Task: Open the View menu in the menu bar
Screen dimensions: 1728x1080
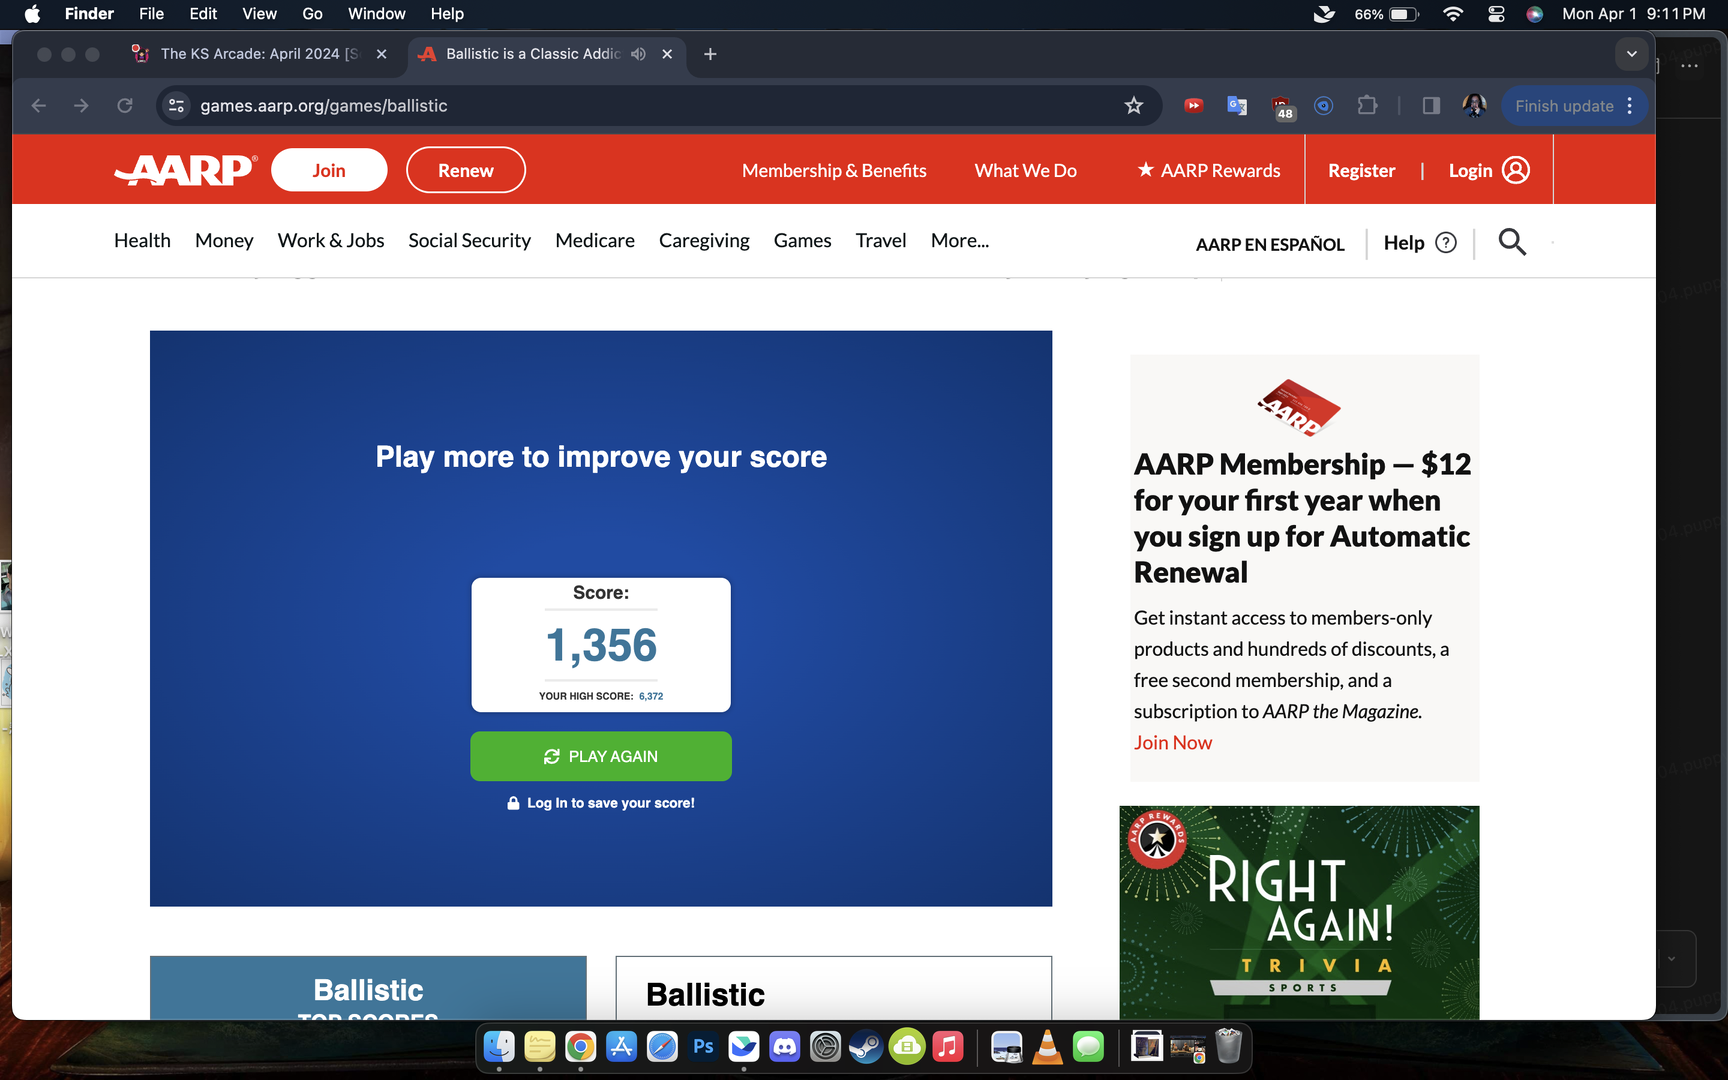Action: (x=259, y=14)
